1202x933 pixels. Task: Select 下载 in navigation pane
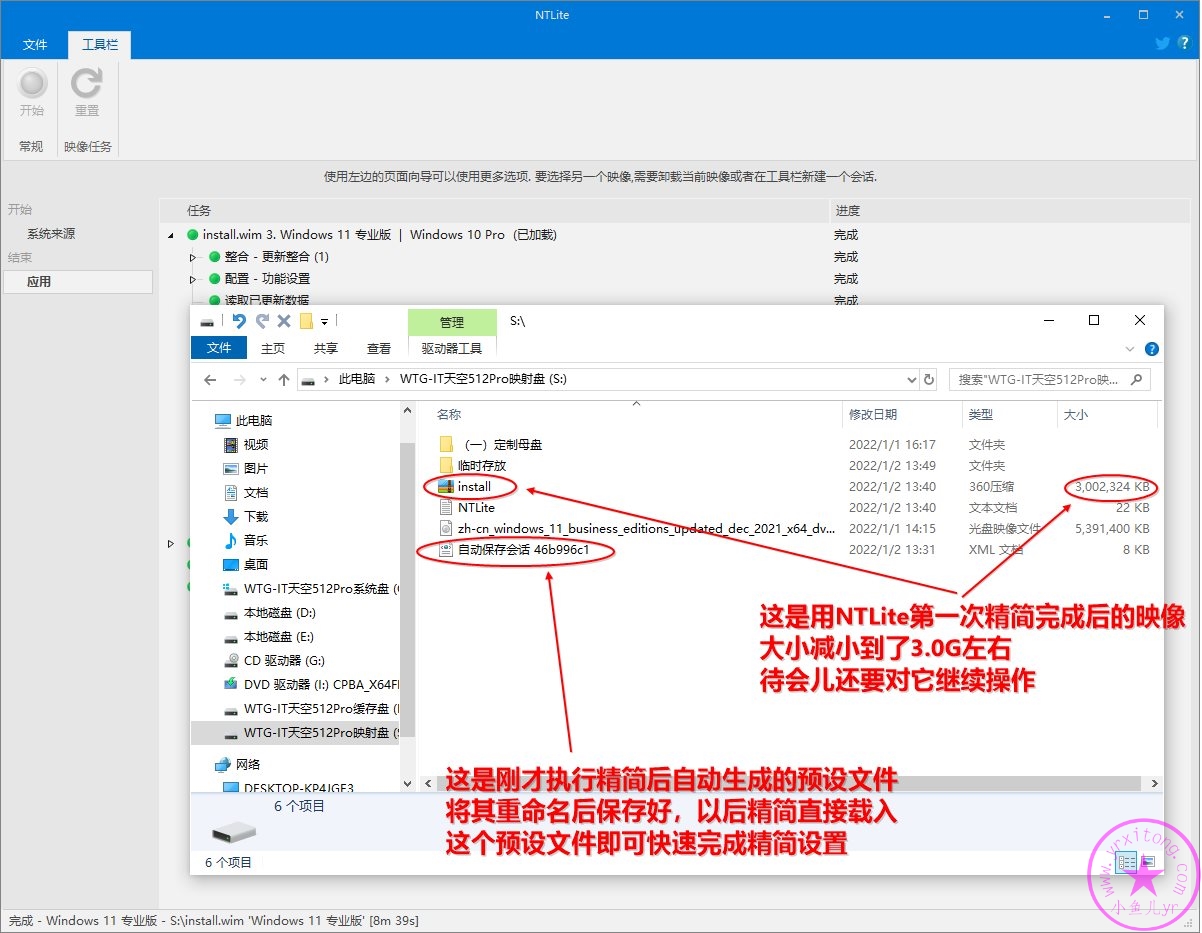(x=256, y=516)
